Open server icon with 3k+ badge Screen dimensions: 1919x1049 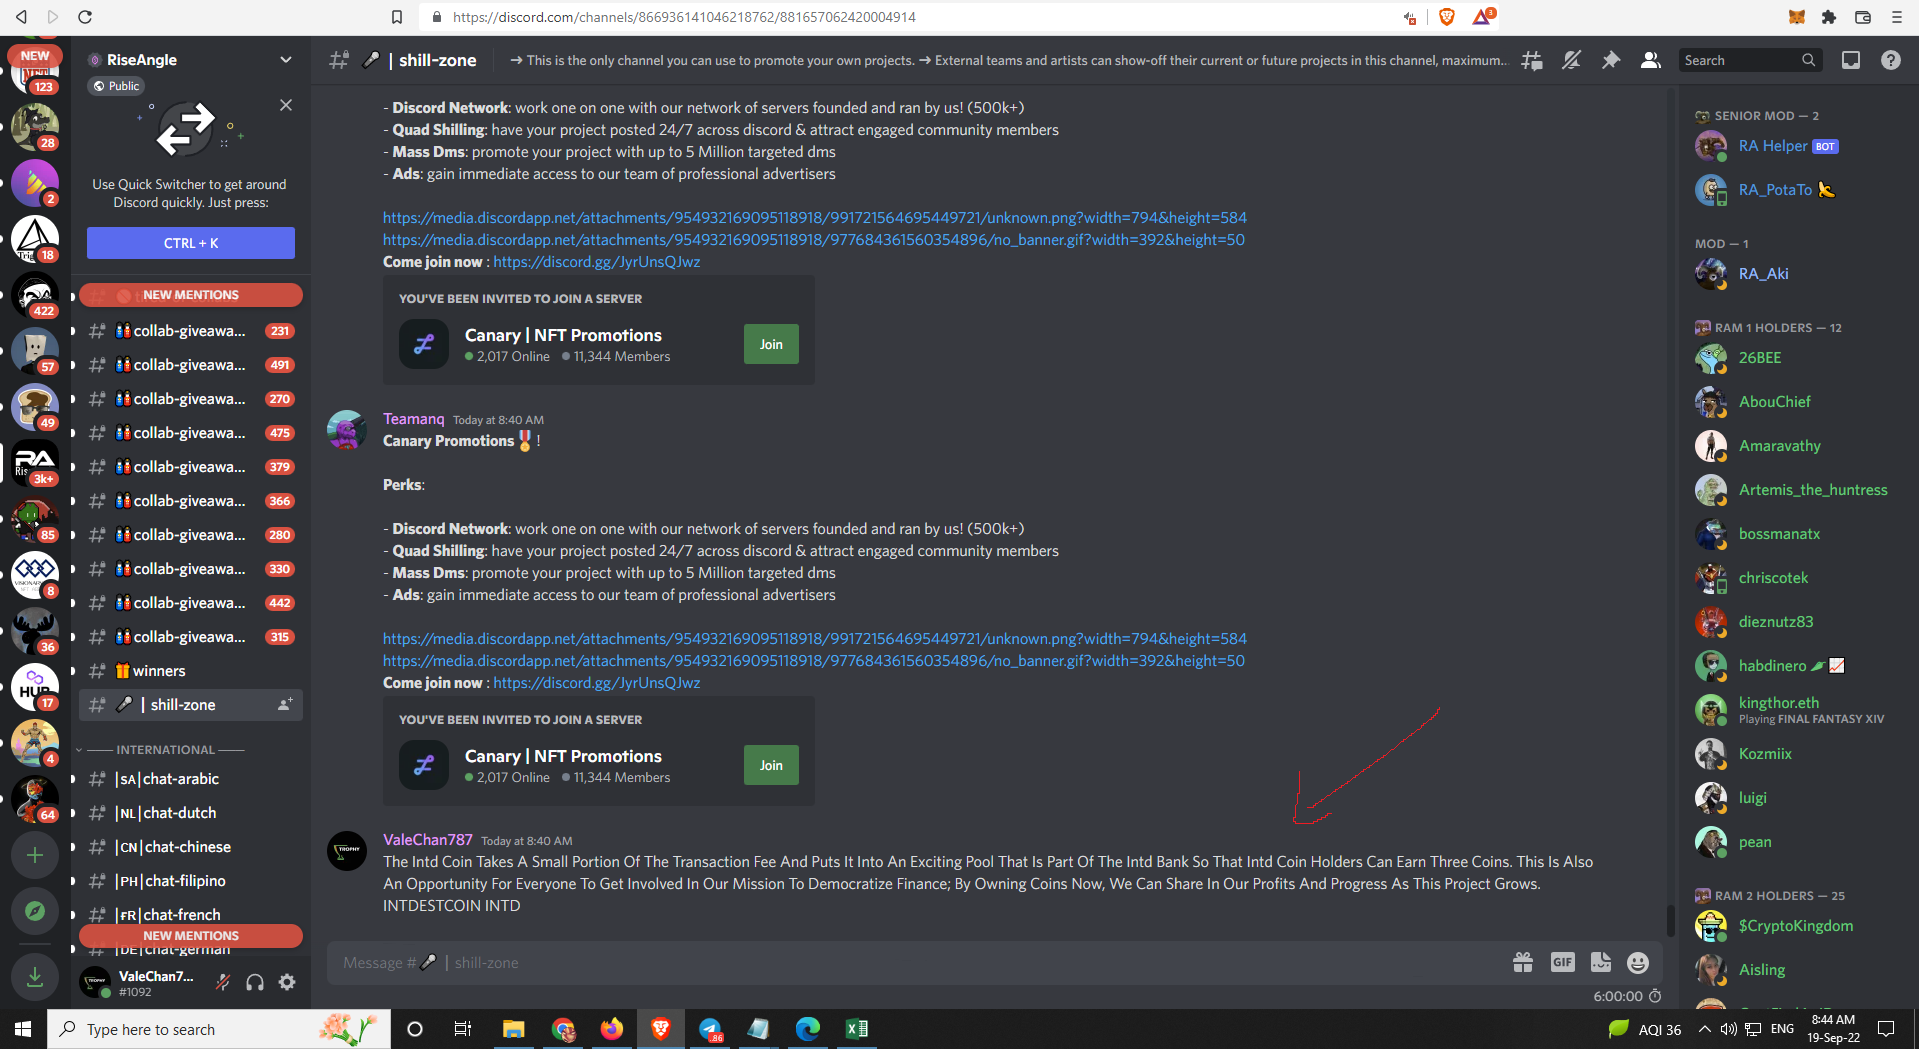(35, 463)
